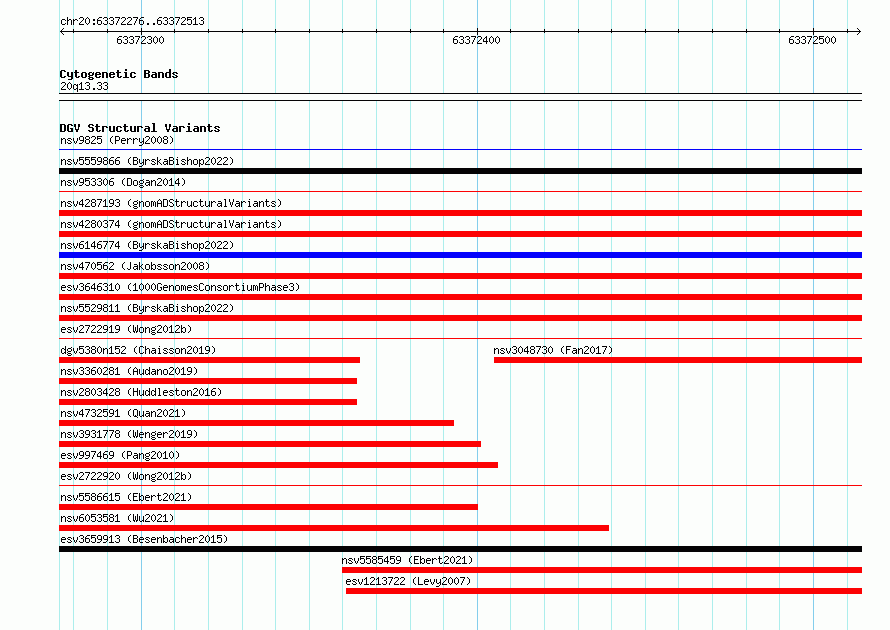Viewport: 890px width, 630px height.
Task: Select the red bar under nsv3931778 (Wenger2019)
Action: [270, 444]
